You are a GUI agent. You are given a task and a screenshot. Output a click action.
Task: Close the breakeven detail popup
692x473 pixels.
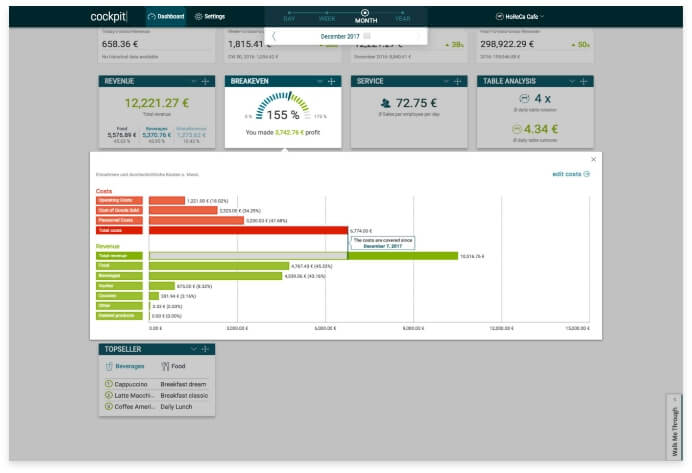[x=593, y=159]
